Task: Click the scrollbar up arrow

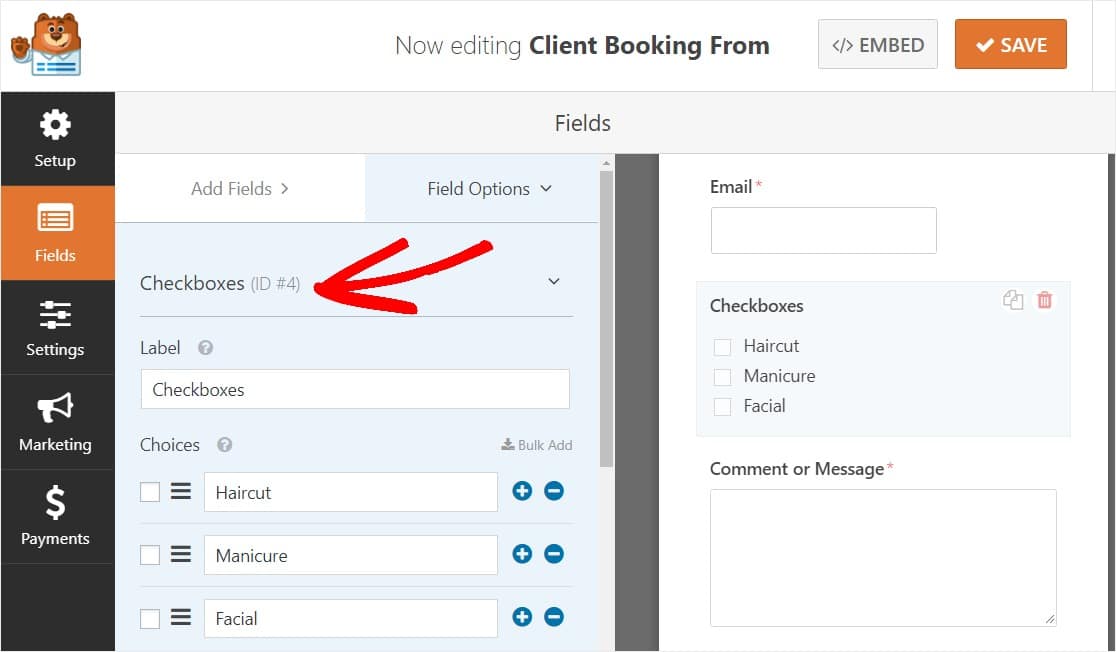Action: click(606, 164)
